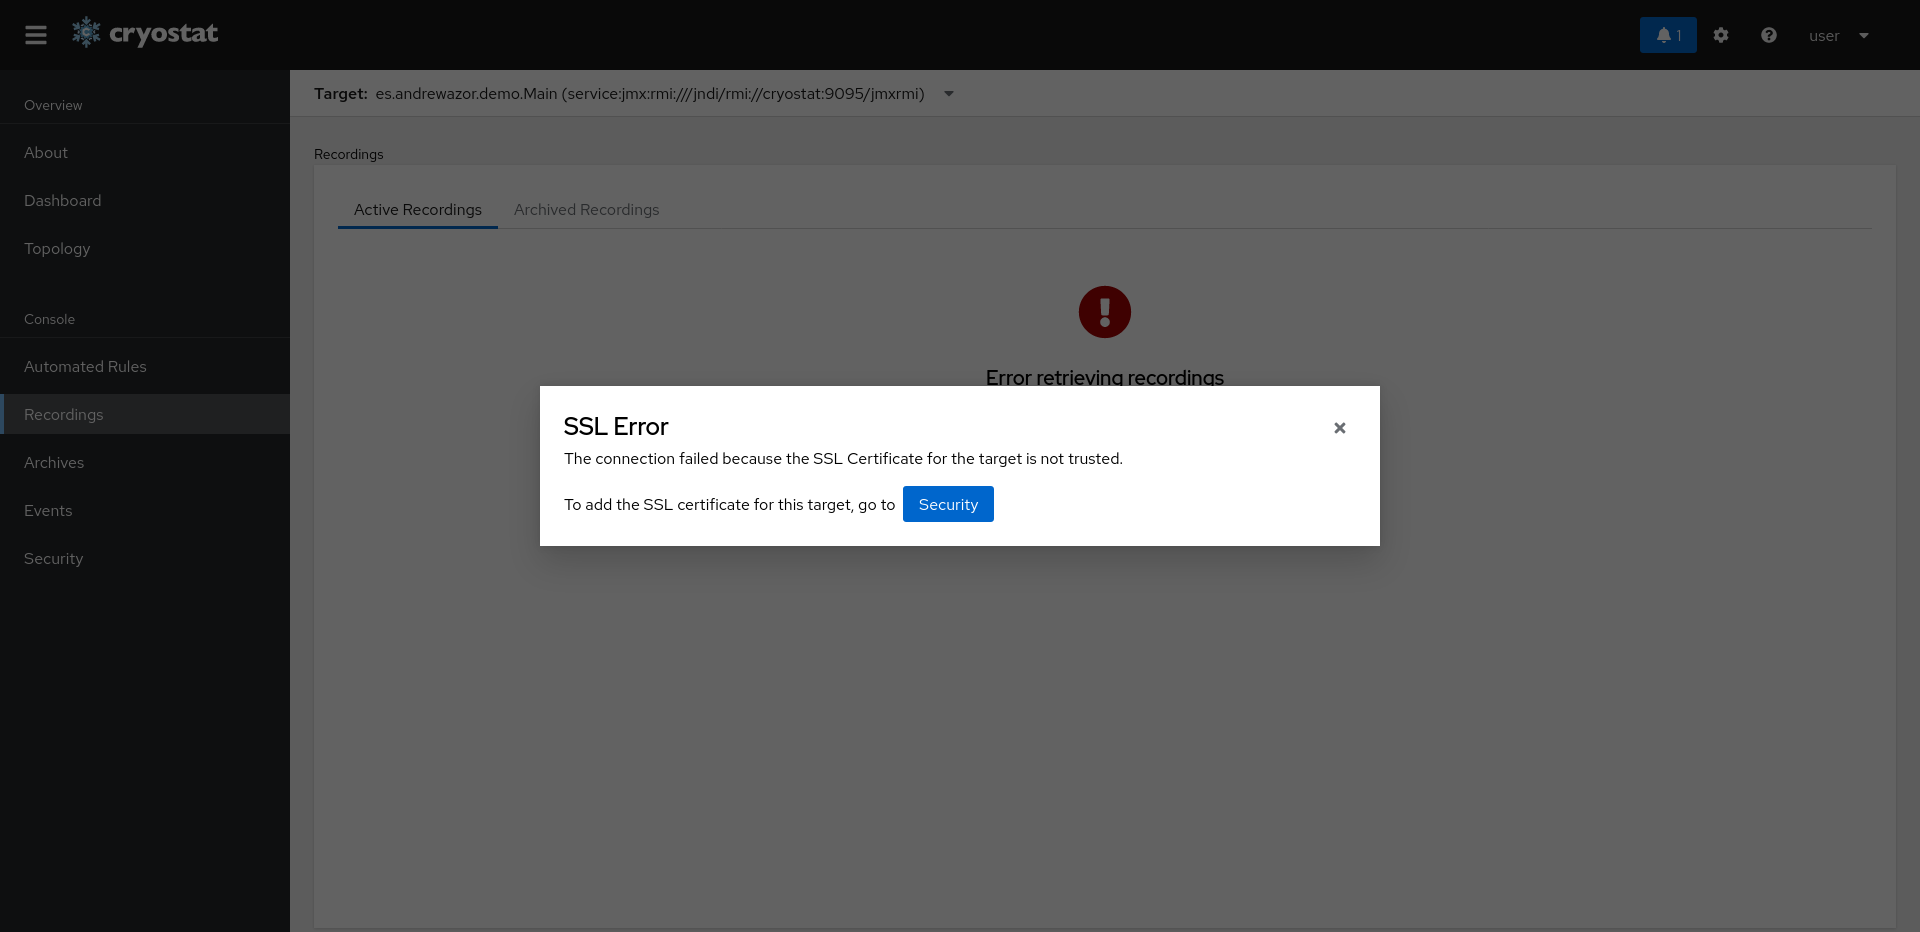The image size is (1920, 932).
Task: Click the red error alert icon
Action: (x=1104, y=312)
